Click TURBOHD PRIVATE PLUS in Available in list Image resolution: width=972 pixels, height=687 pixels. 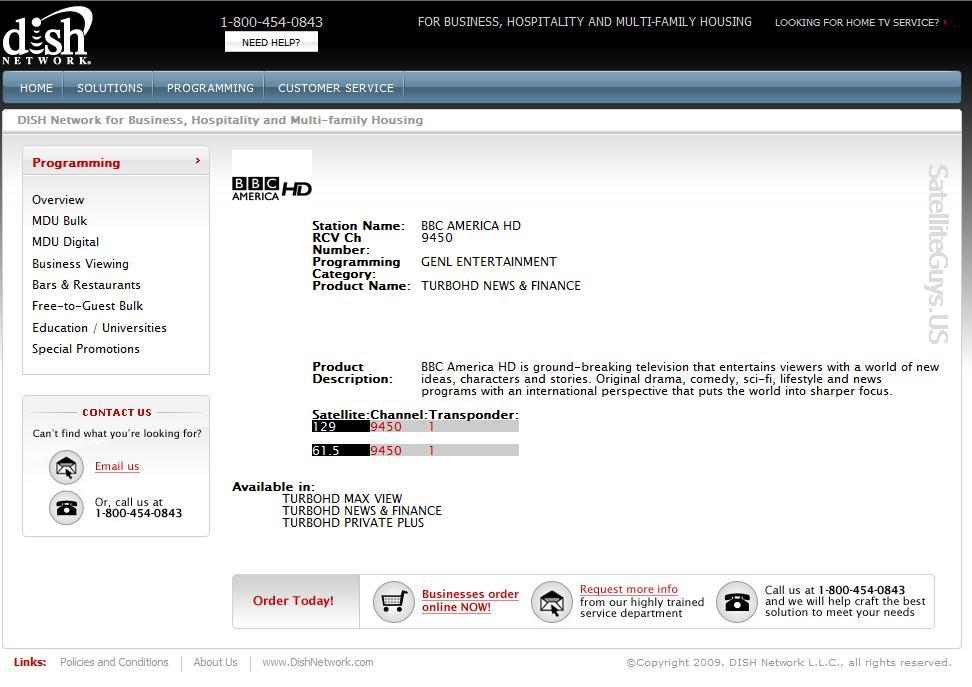point(353,523)
